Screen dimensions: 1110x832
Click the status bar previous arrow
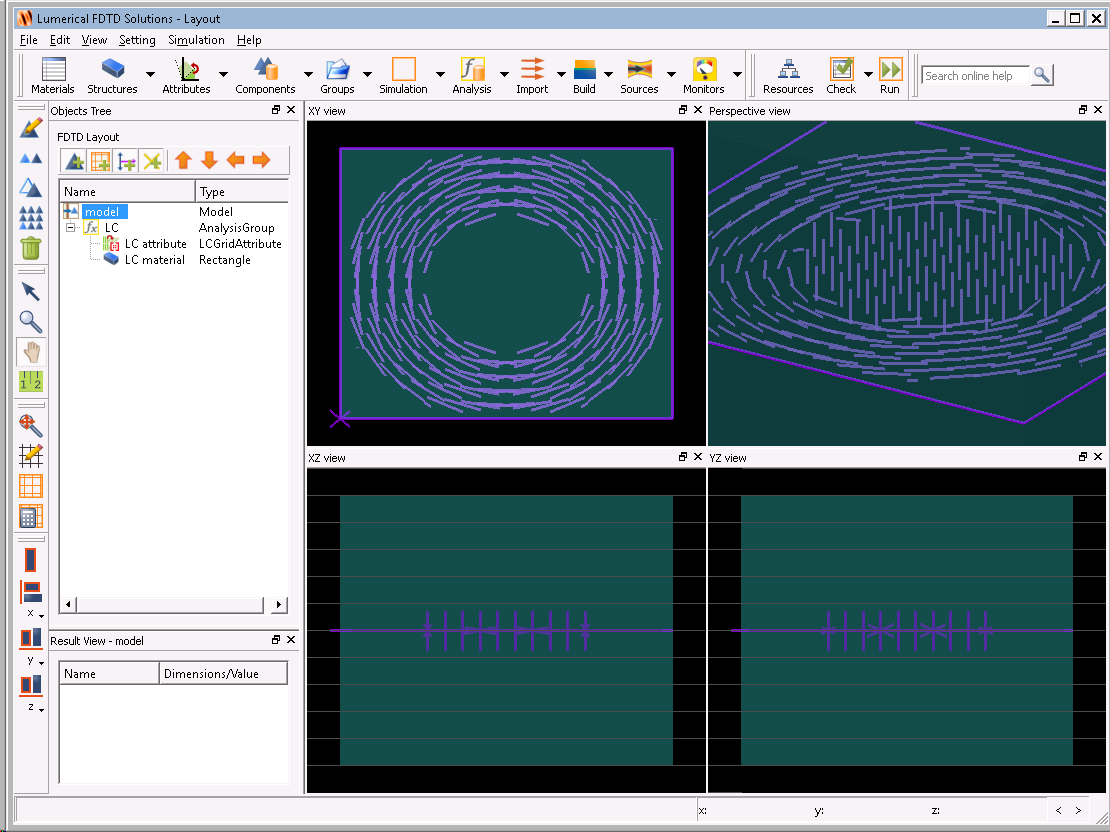point(1058,810)
